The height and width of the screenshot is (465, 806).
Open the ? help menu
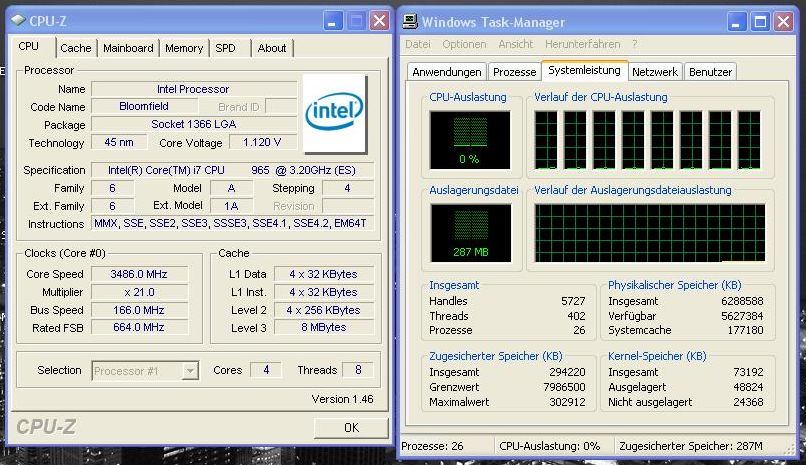635,44
